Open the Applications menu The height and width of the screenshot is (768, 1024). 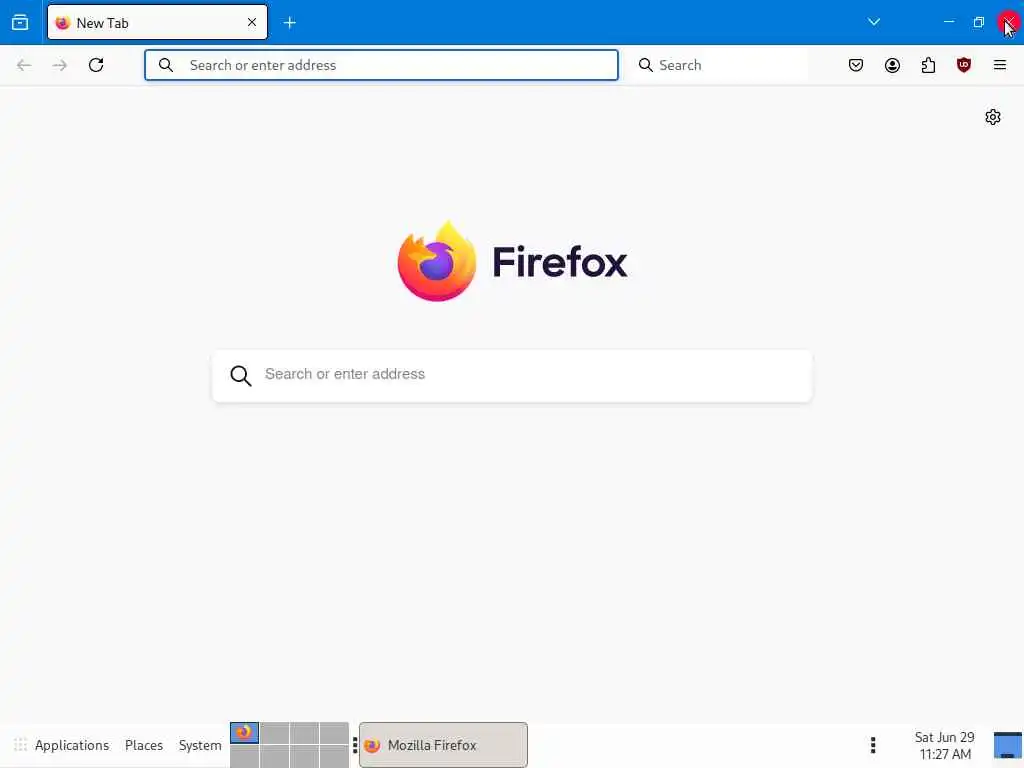click(72, 745)
